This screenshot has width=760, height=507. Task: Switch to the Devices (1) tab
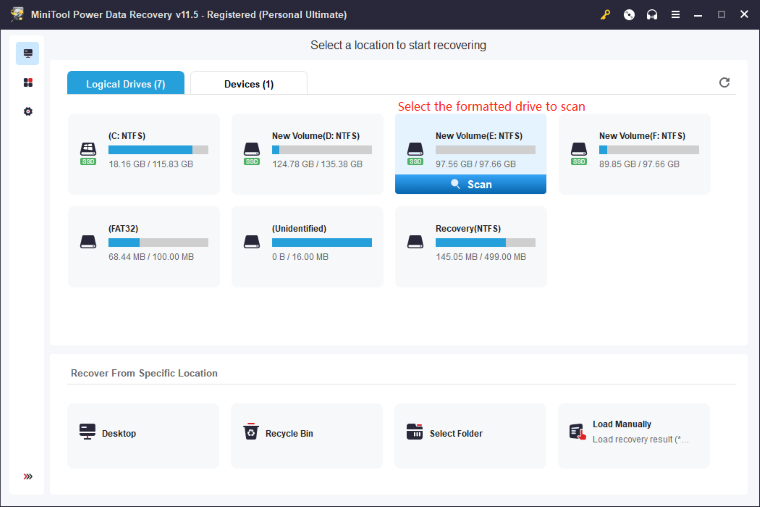[x=249, y=84]
